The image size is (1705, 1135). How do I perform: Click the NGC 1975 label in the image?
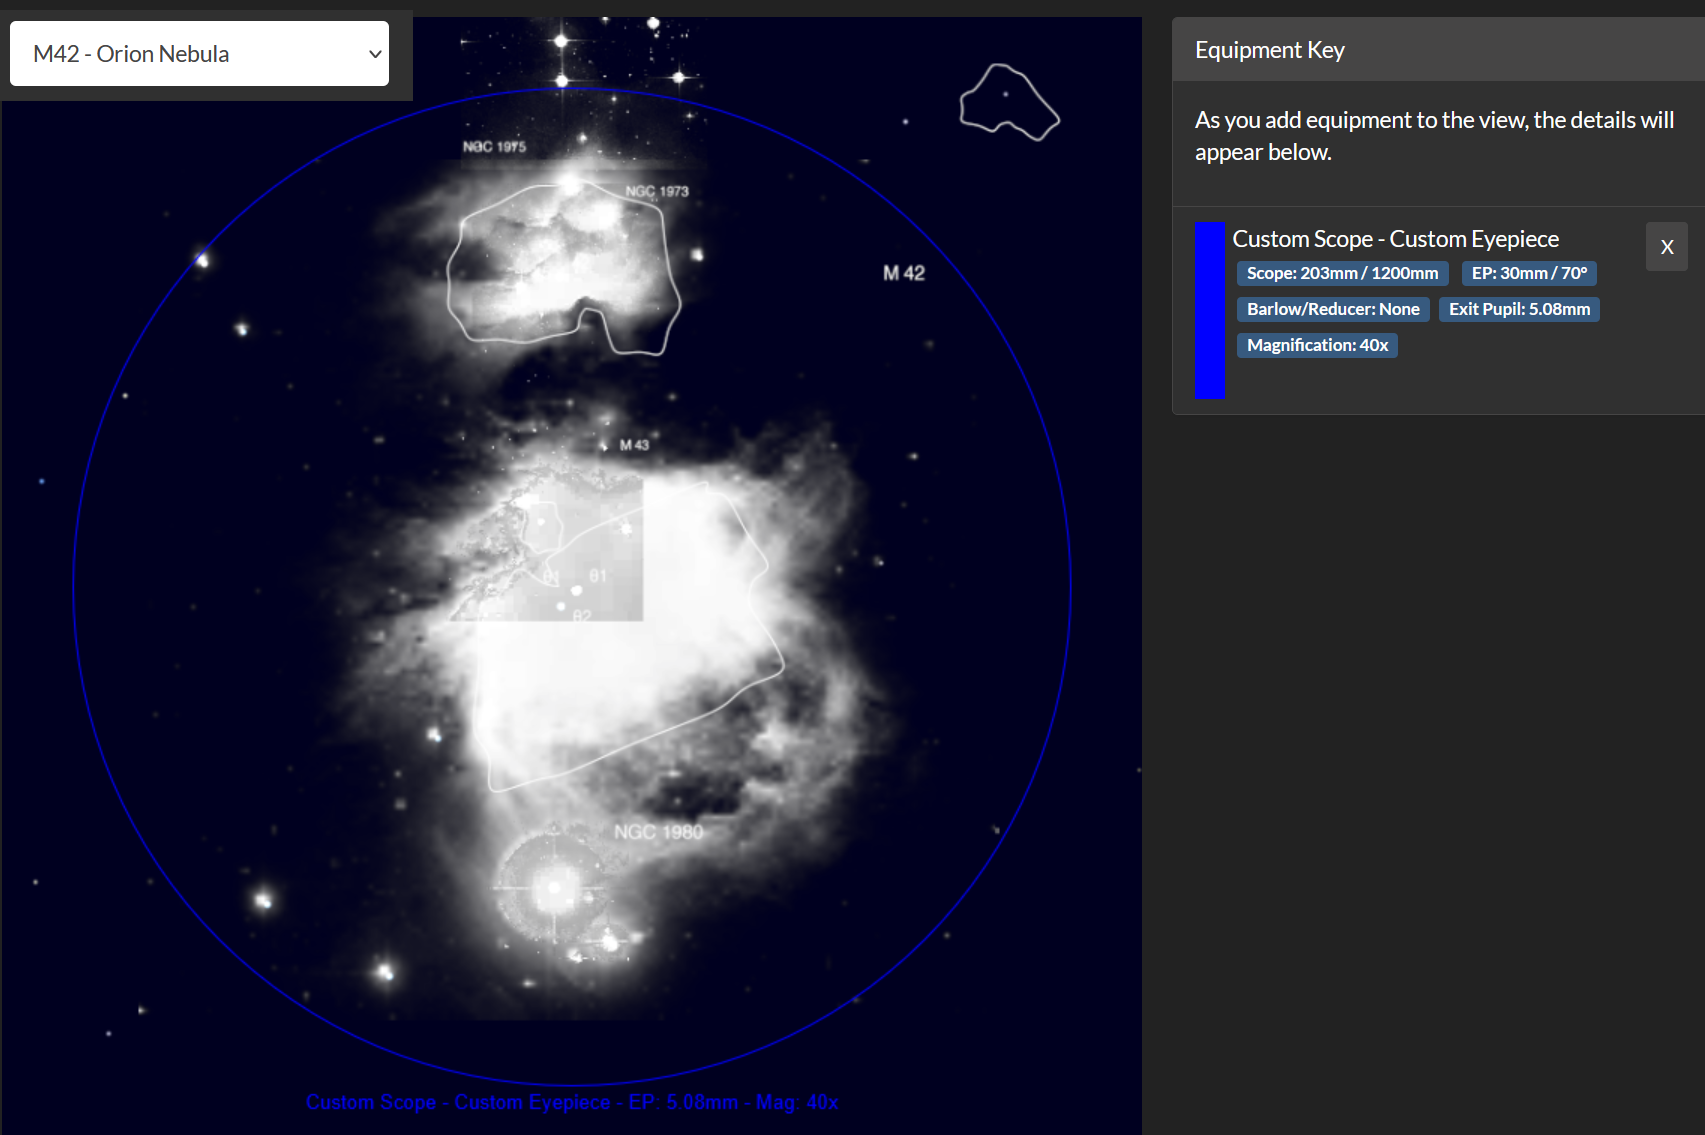(494, 147)
